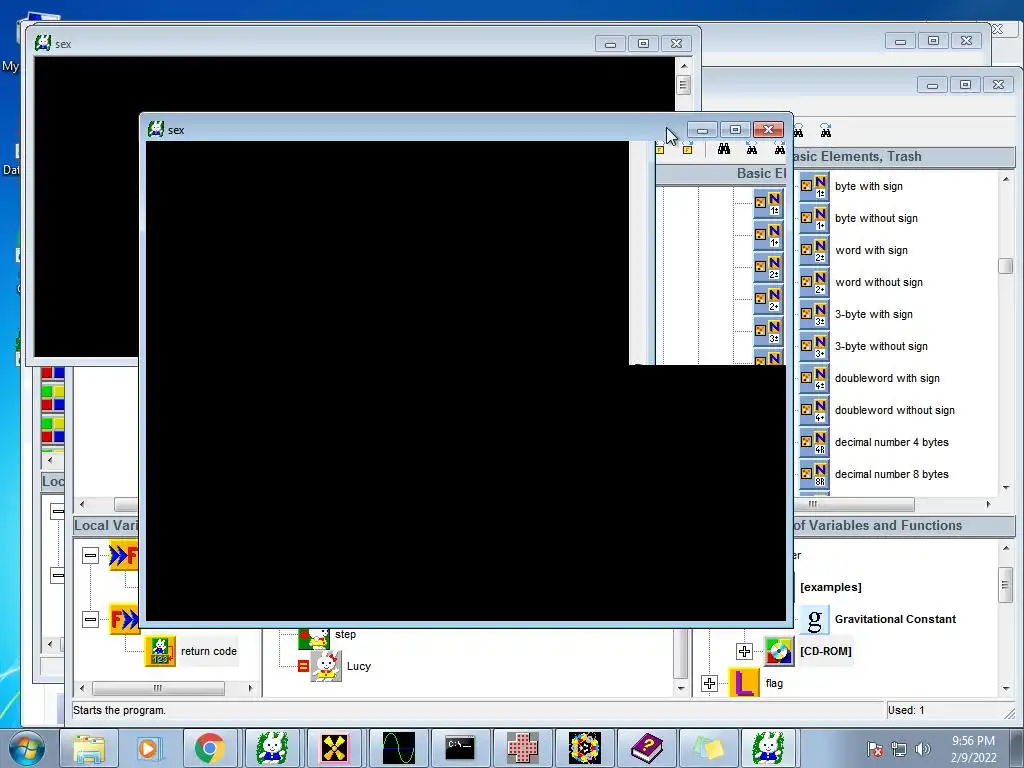1024x768 pixels.
Task: Select the [examples] folder entry
Action: pyautogui.click(x=831, y=587)
